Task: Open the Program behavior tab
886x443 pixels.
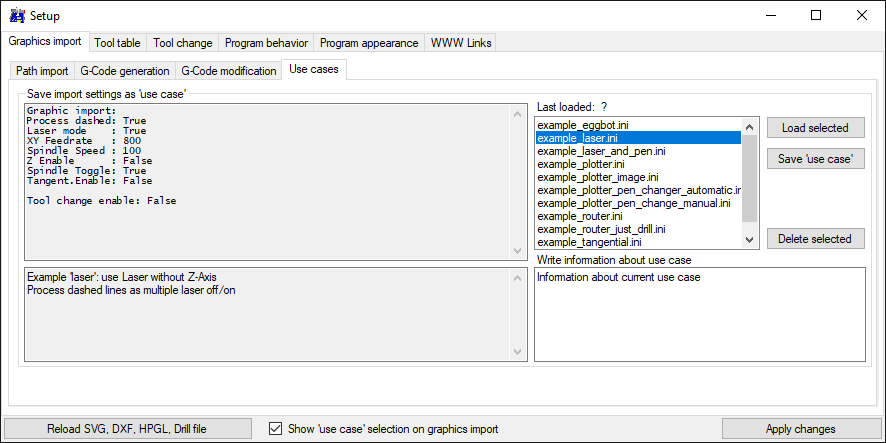Action: point(266,43)
